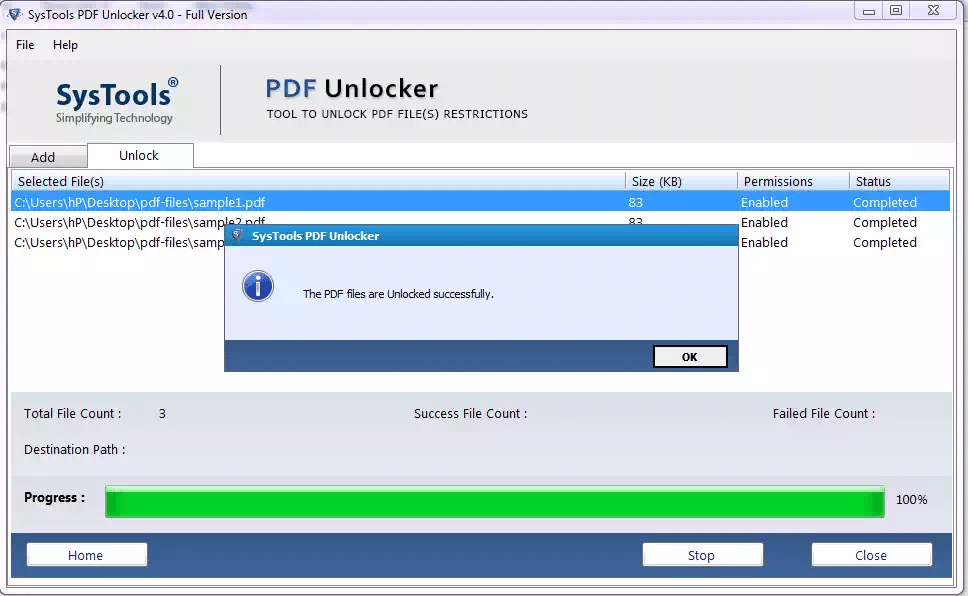Select the sample1.pdf file row
Image resolution: width=968 pixels, height=596 pixels.
coord(480,202)
